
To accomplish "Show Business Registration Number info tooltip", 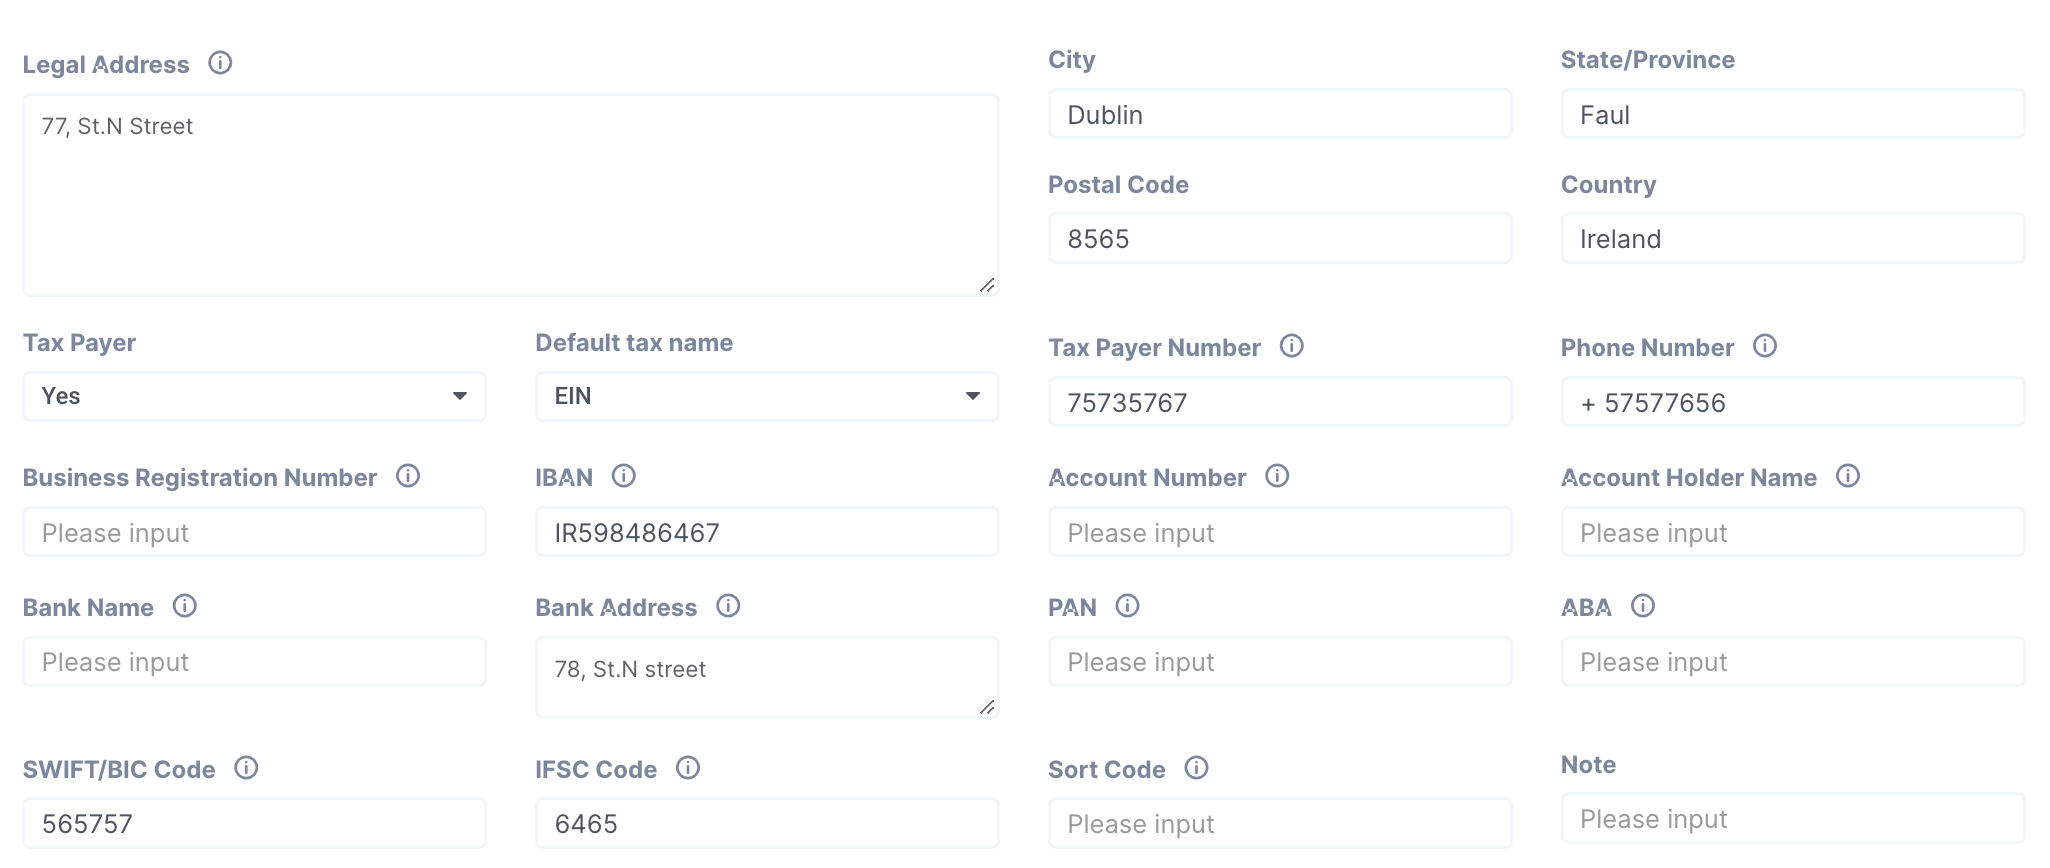I will [x=408, y=476].
